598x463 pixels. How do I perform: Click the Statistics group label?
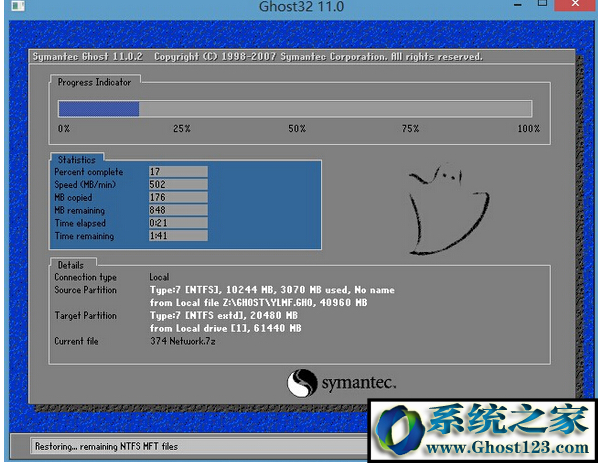pyautogui.click(x=77, y=159)
